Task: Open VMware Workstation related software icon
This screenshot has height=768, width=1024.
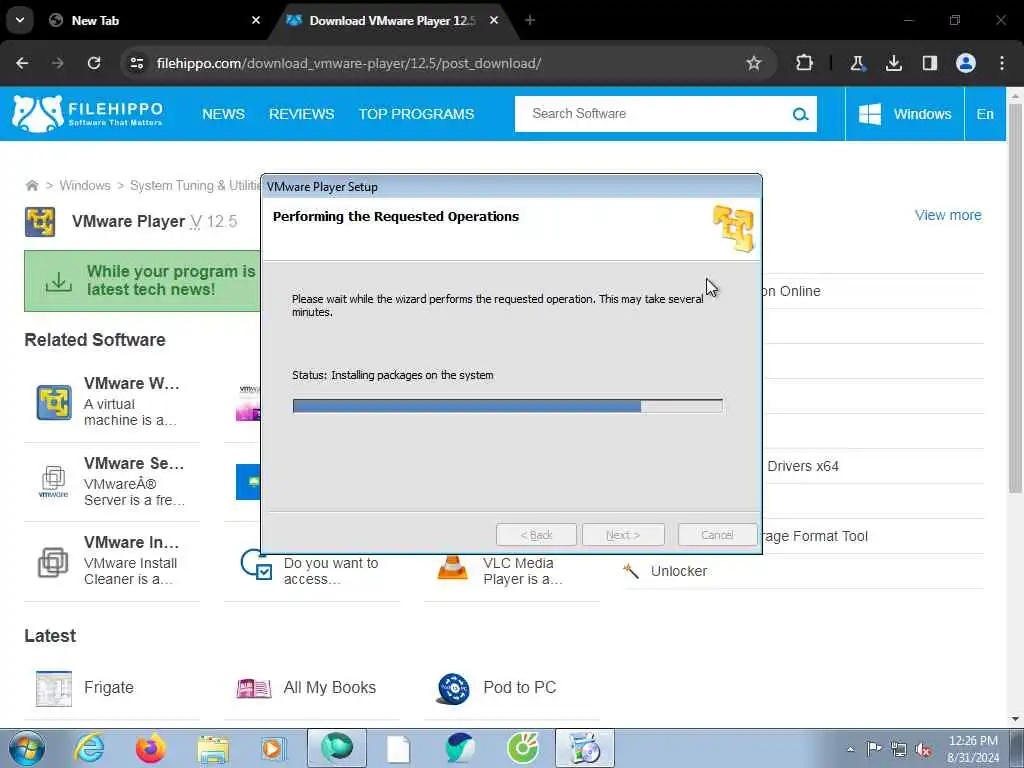Action: coord(54,402)
